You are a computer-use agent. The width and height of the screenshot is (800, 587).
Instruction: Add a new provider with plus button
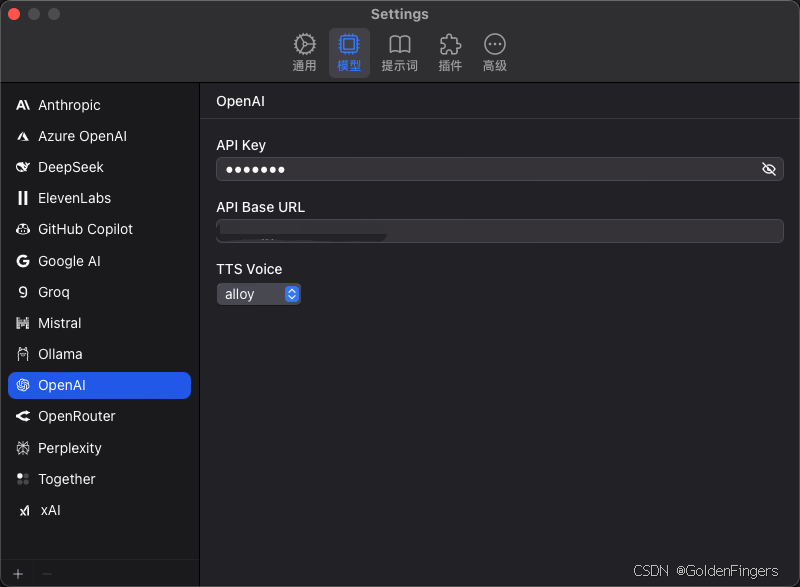pyautogui.click(x=18, y=574)
